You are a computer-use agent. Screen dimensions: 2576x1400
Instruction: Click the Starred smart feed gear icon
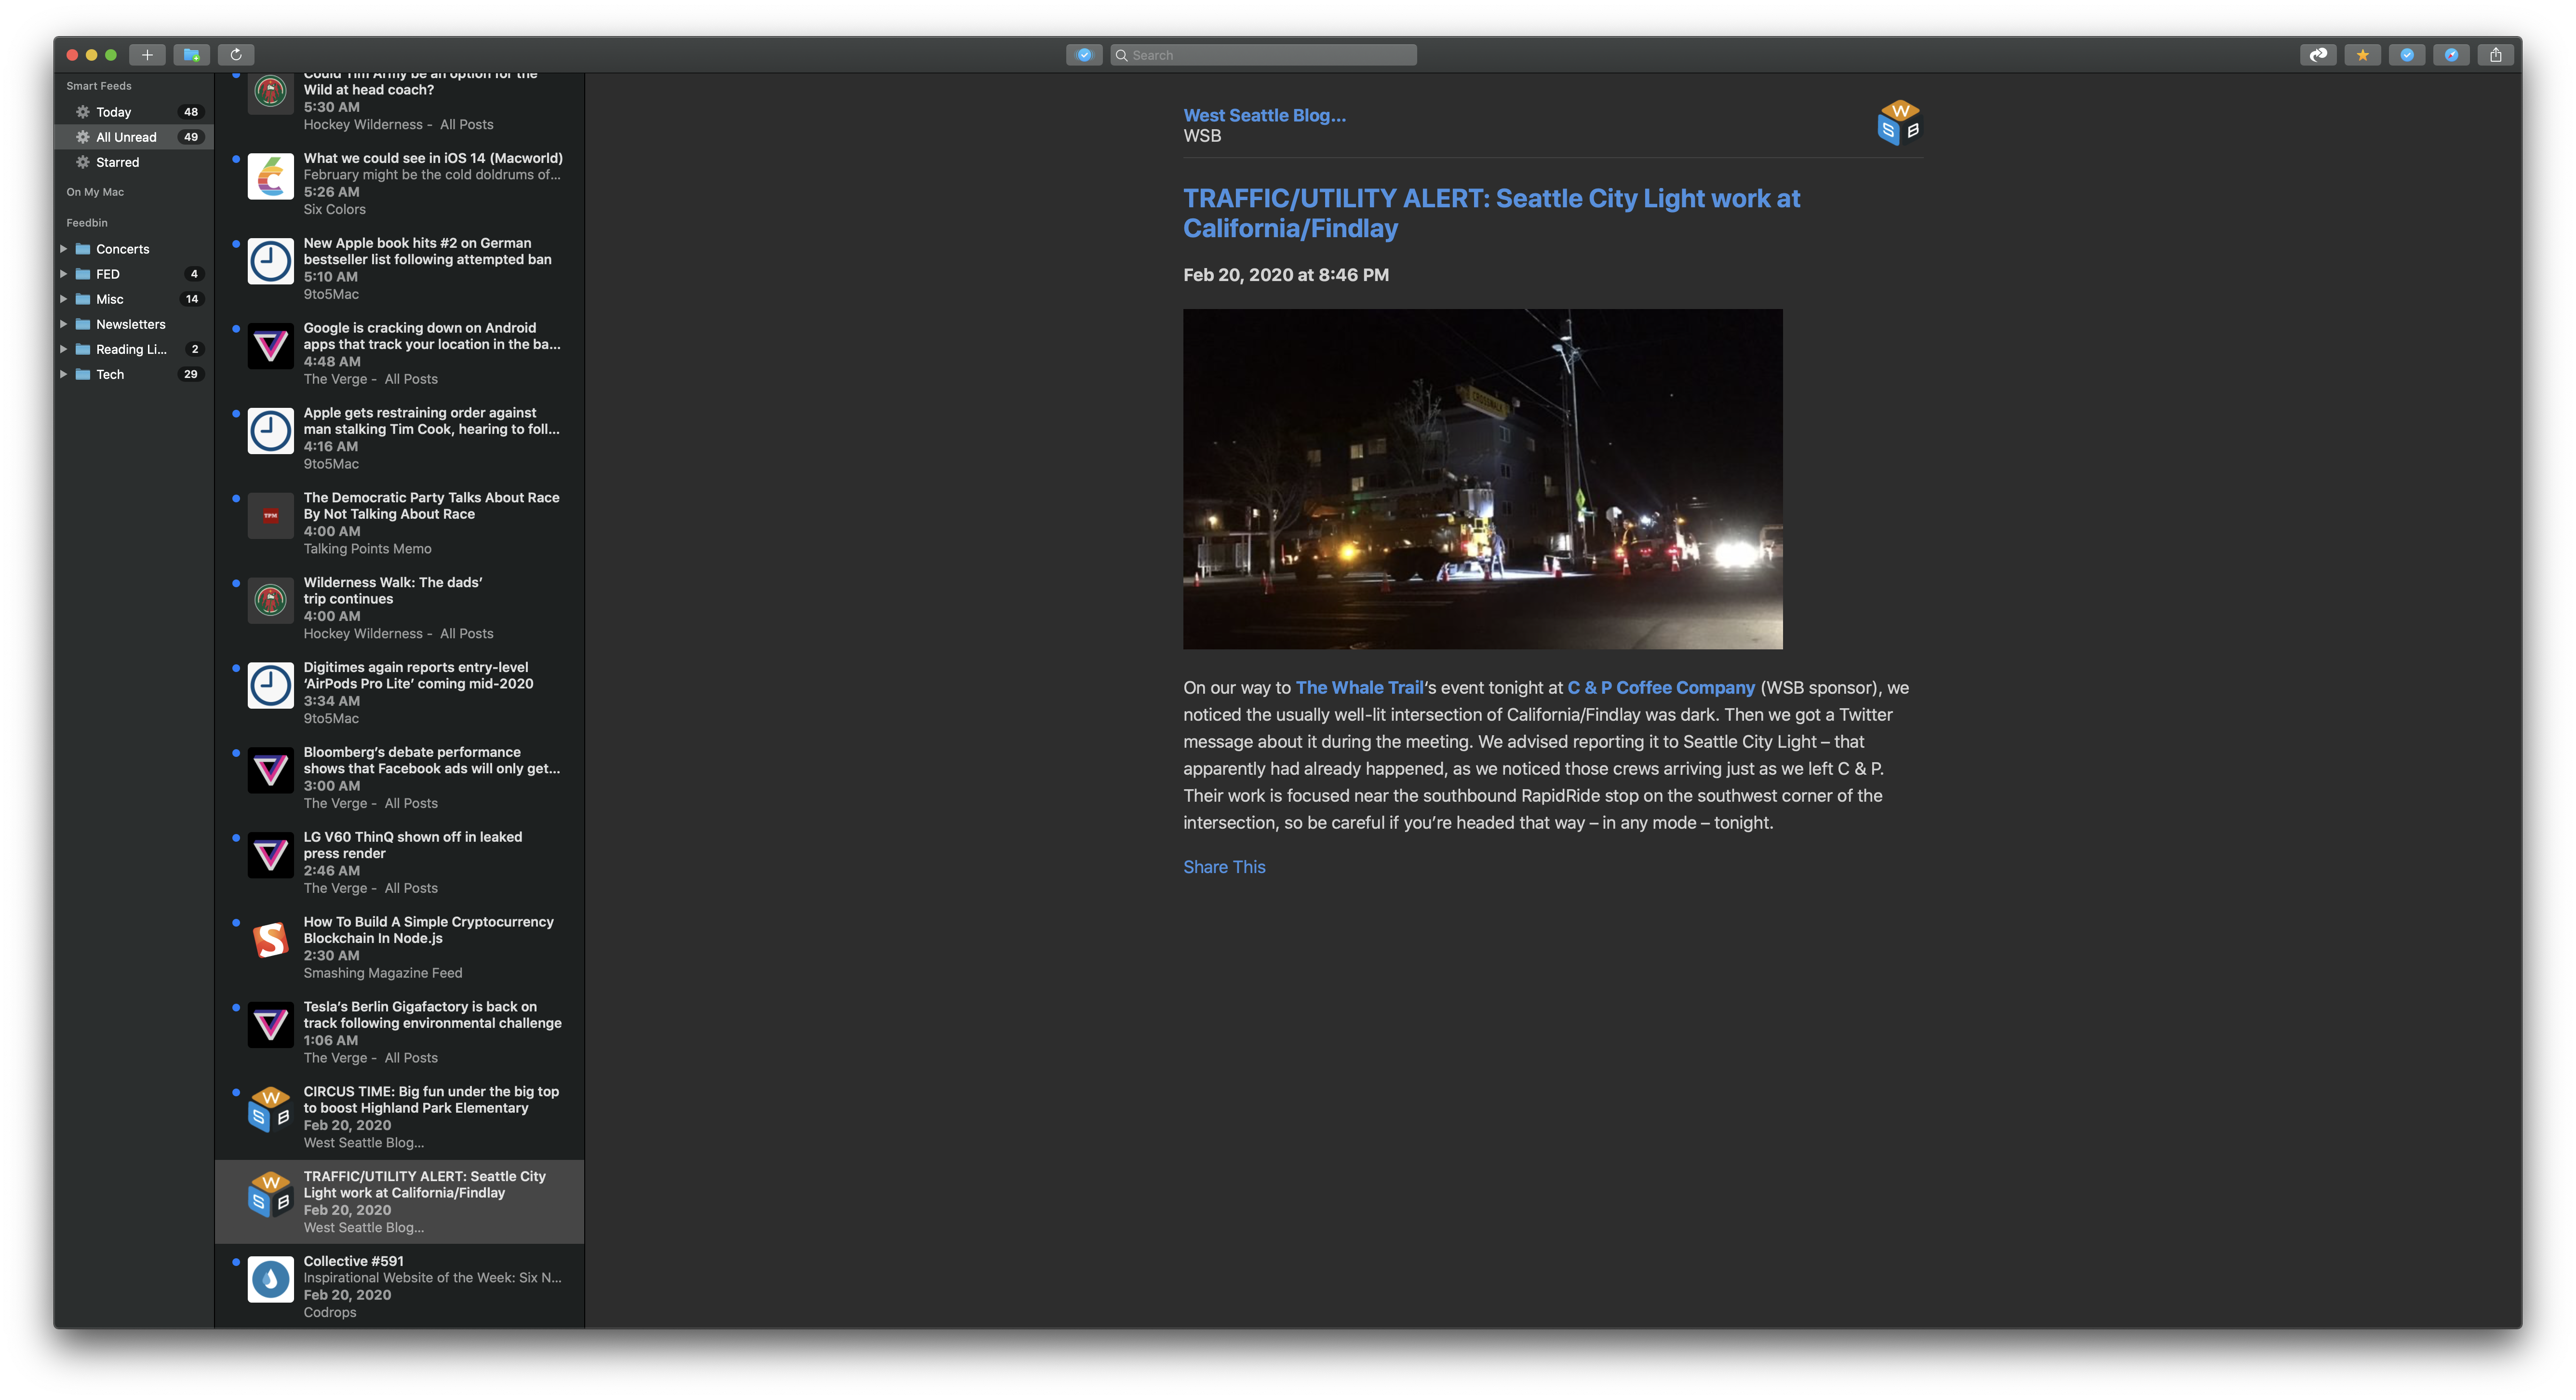pos(83,162)
